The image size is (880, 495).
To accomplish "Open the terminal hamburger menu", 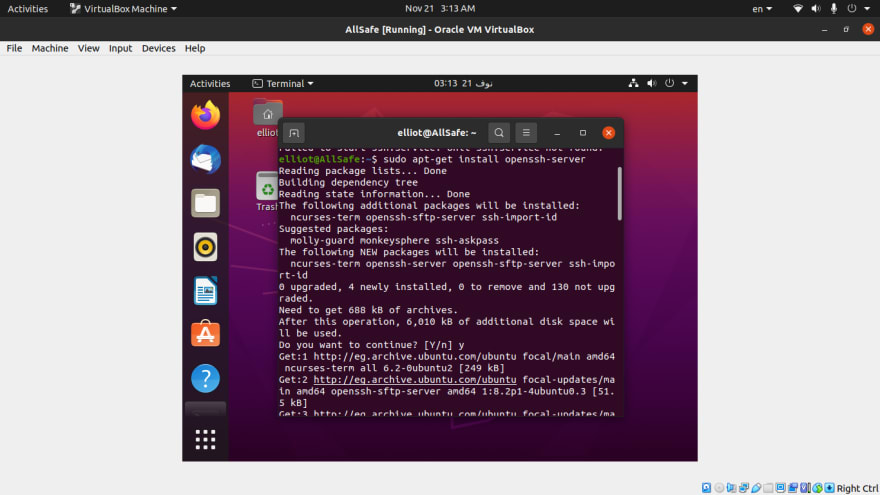I will click(x=526, y=133).
